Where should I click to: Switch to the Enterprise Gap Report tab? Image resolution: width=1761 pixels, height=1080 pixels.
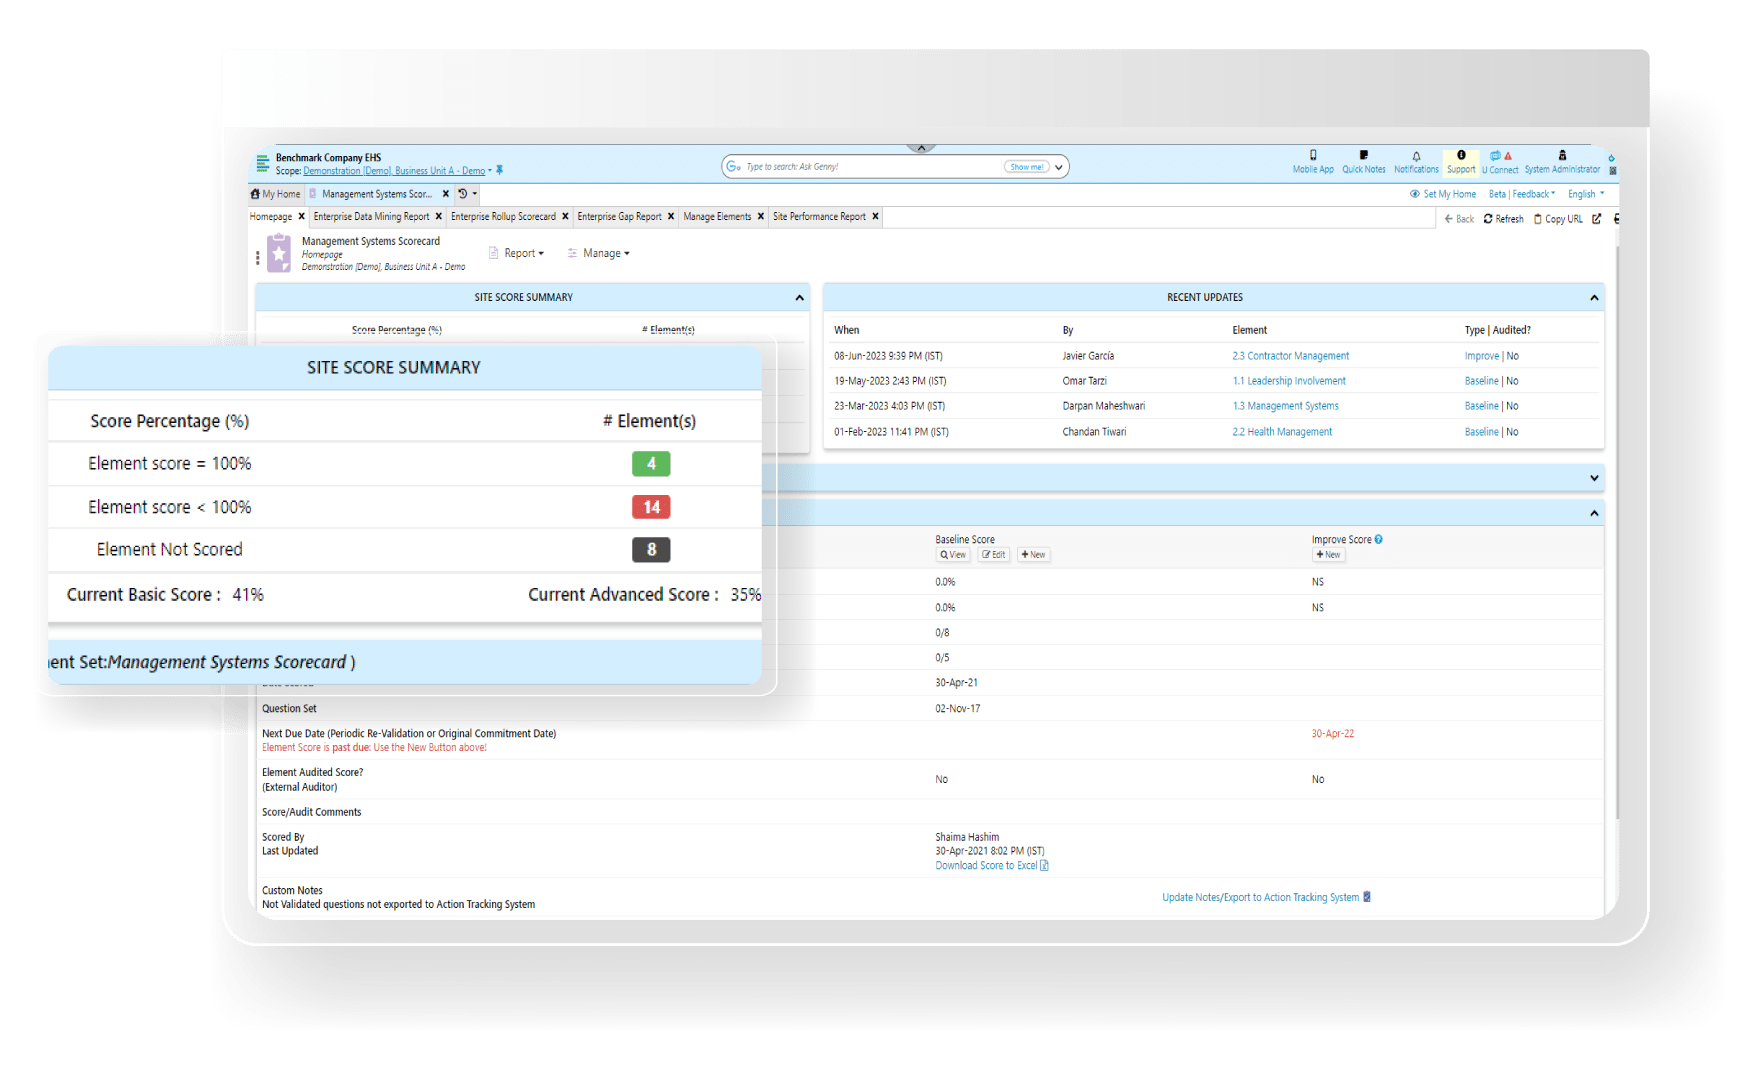tap(619, 216)
